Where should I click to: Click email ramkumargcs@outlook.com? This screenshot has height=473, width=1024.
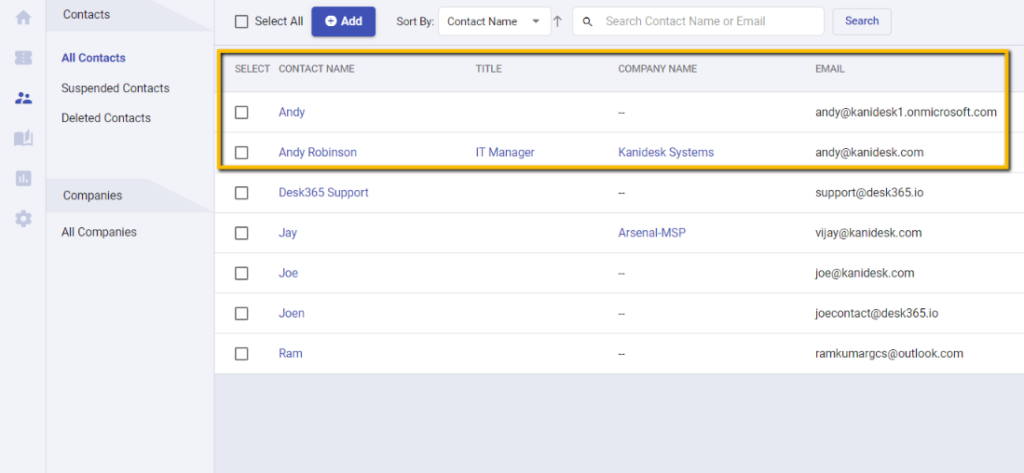(889, 353)
